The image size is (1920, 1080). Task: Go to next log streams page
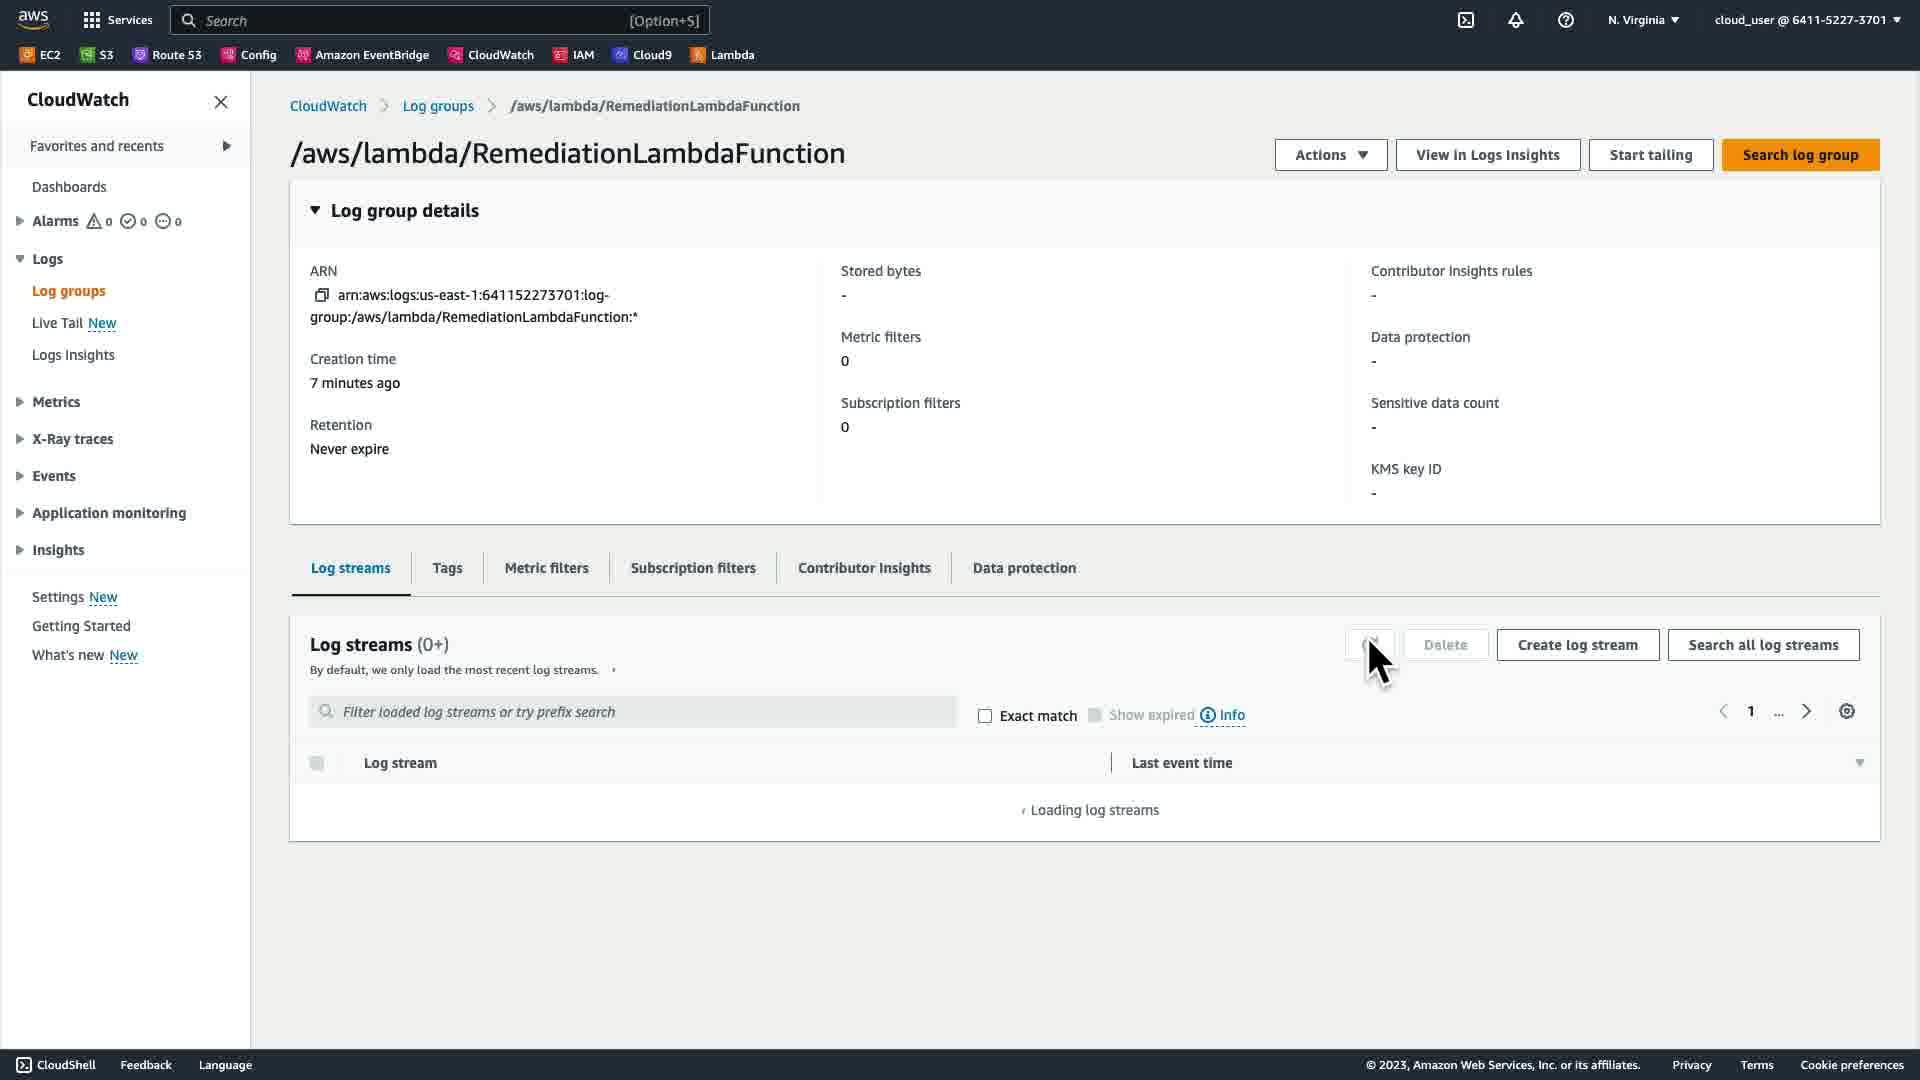[1806, 712]
